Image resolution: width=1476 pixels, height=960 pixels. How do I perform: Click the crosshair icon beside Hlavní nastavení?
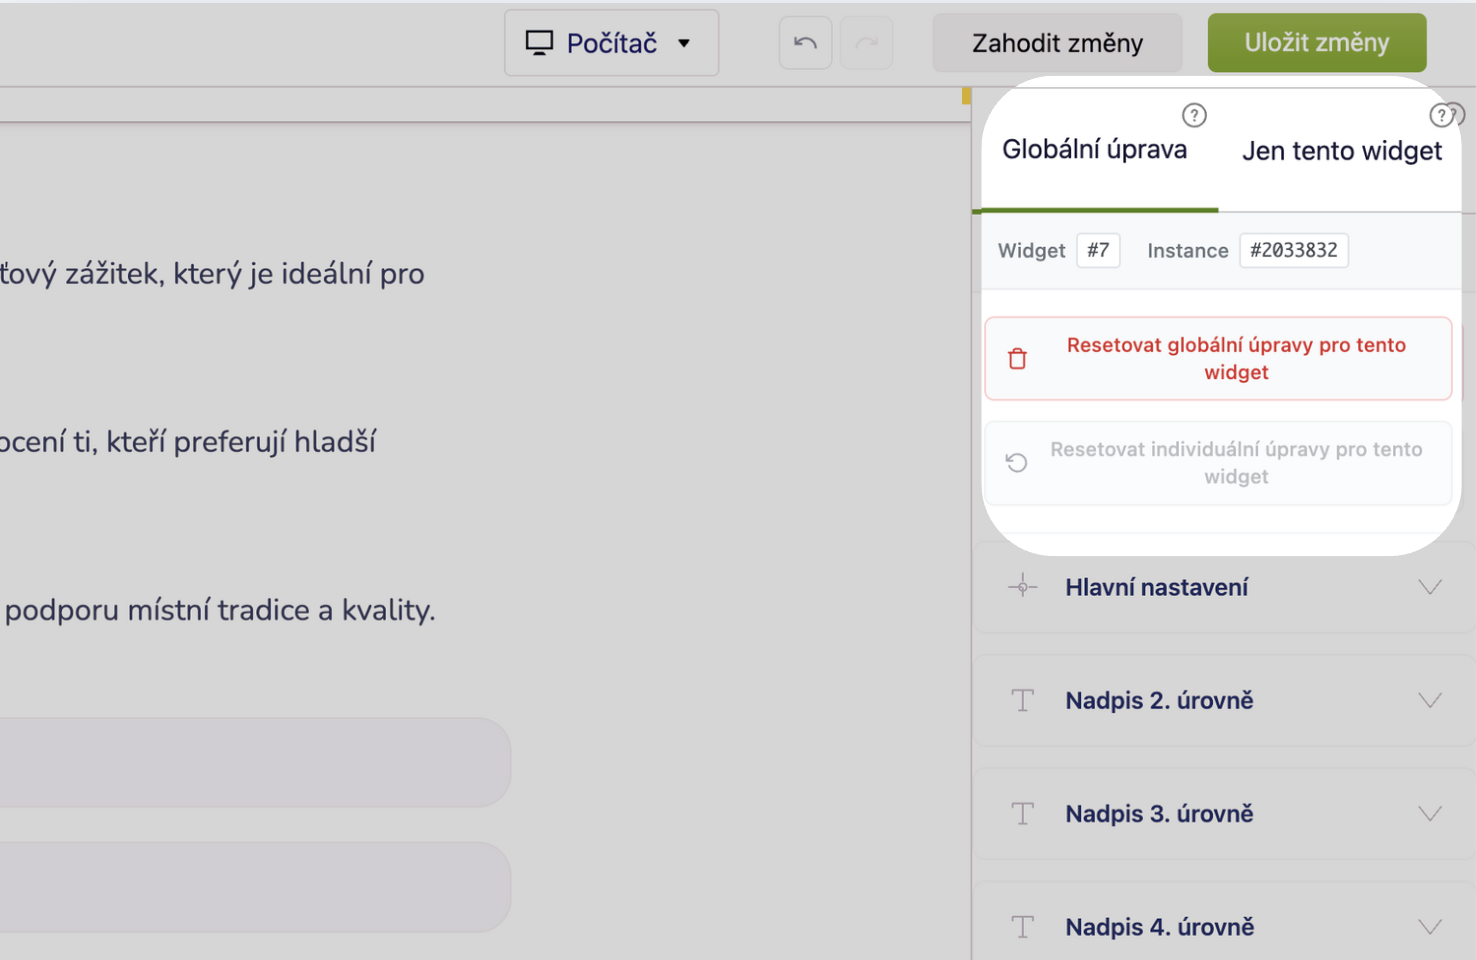(1023, 587)
